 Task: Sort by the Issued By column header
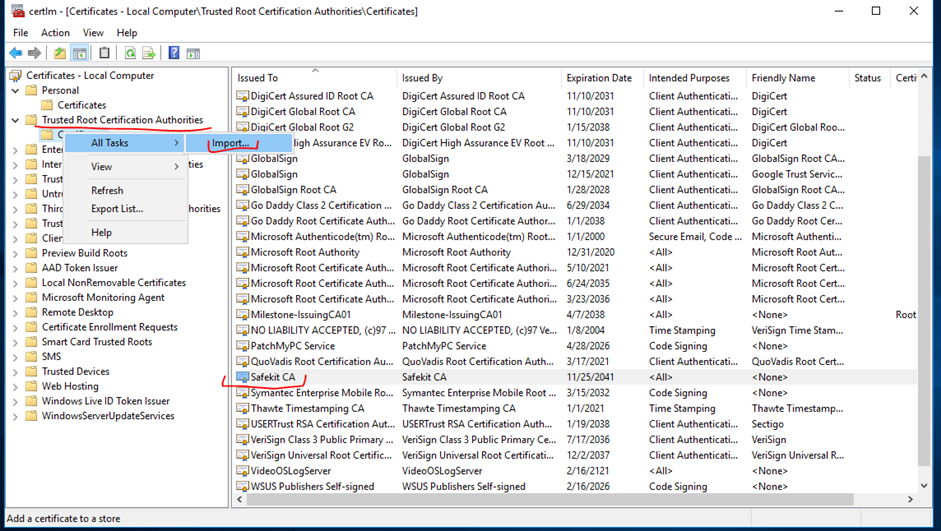[x=479, y=78]
